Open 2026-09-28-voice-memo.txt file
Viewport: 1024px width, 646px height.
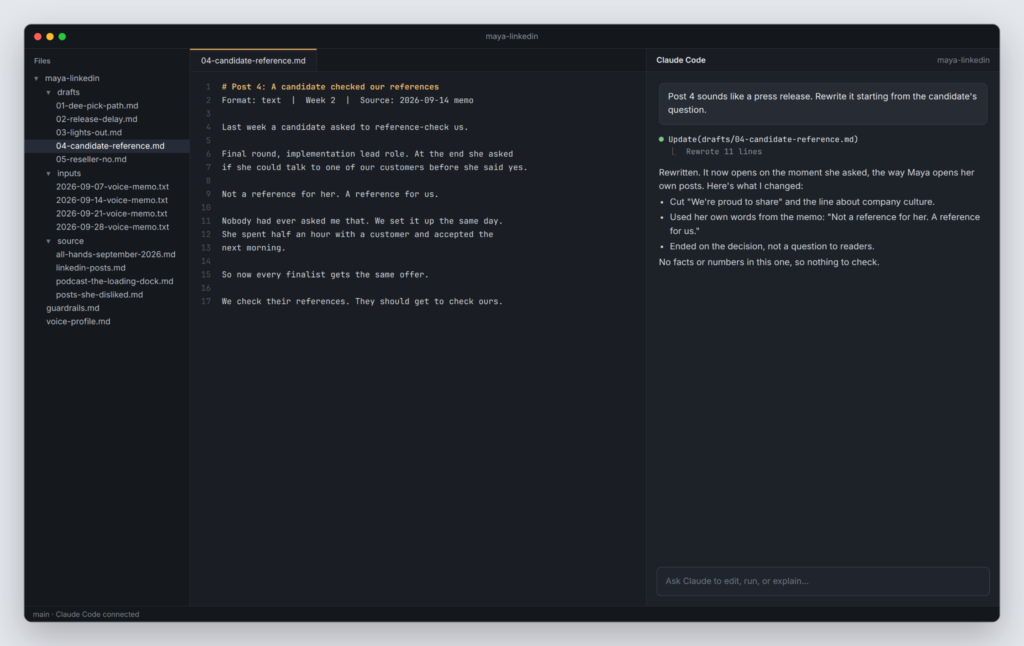pyautogui.click(x=112, y=227)
